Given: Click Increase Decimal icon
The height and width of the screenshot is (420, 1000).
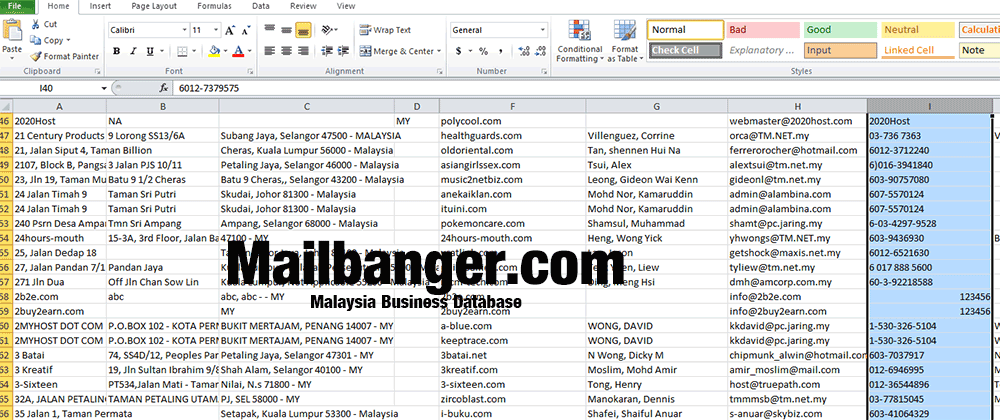Looking at the screenshot, I should (524, 51).
